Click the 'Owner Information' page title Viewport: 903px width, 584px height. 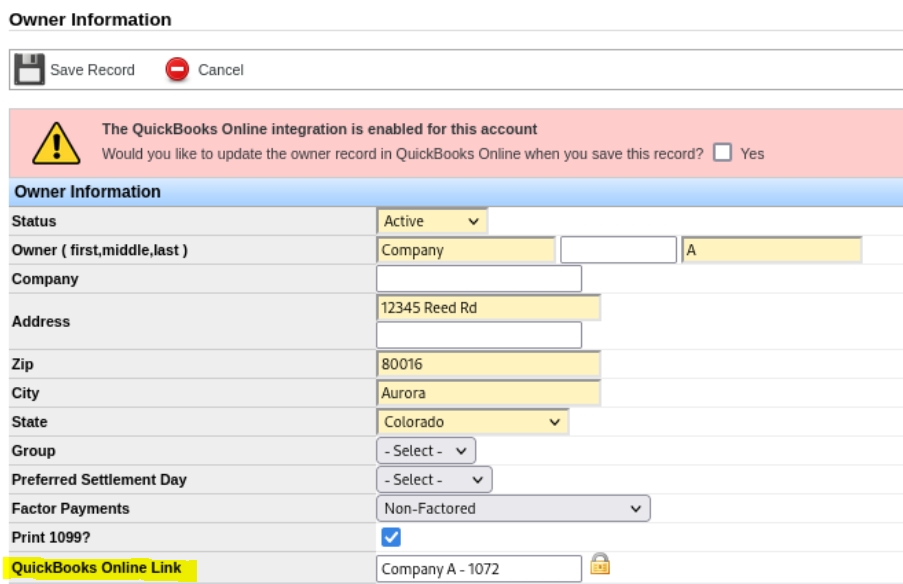point(90,20)
